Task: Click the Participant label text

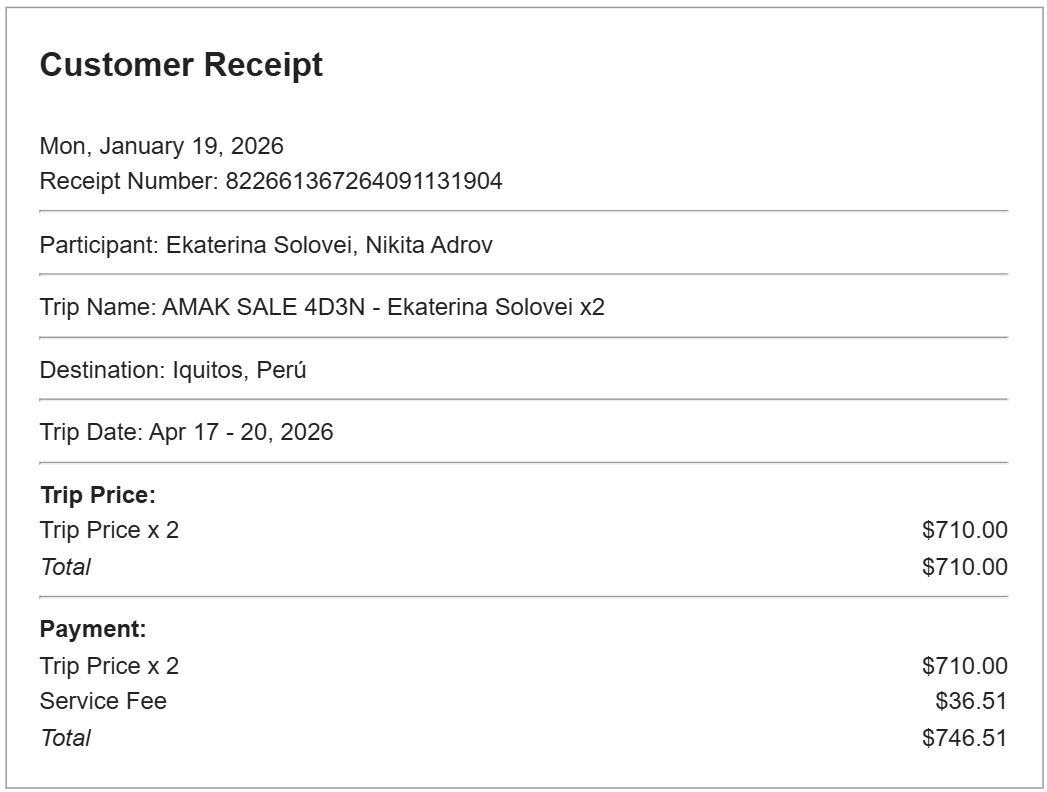Action: pos(97,245)
